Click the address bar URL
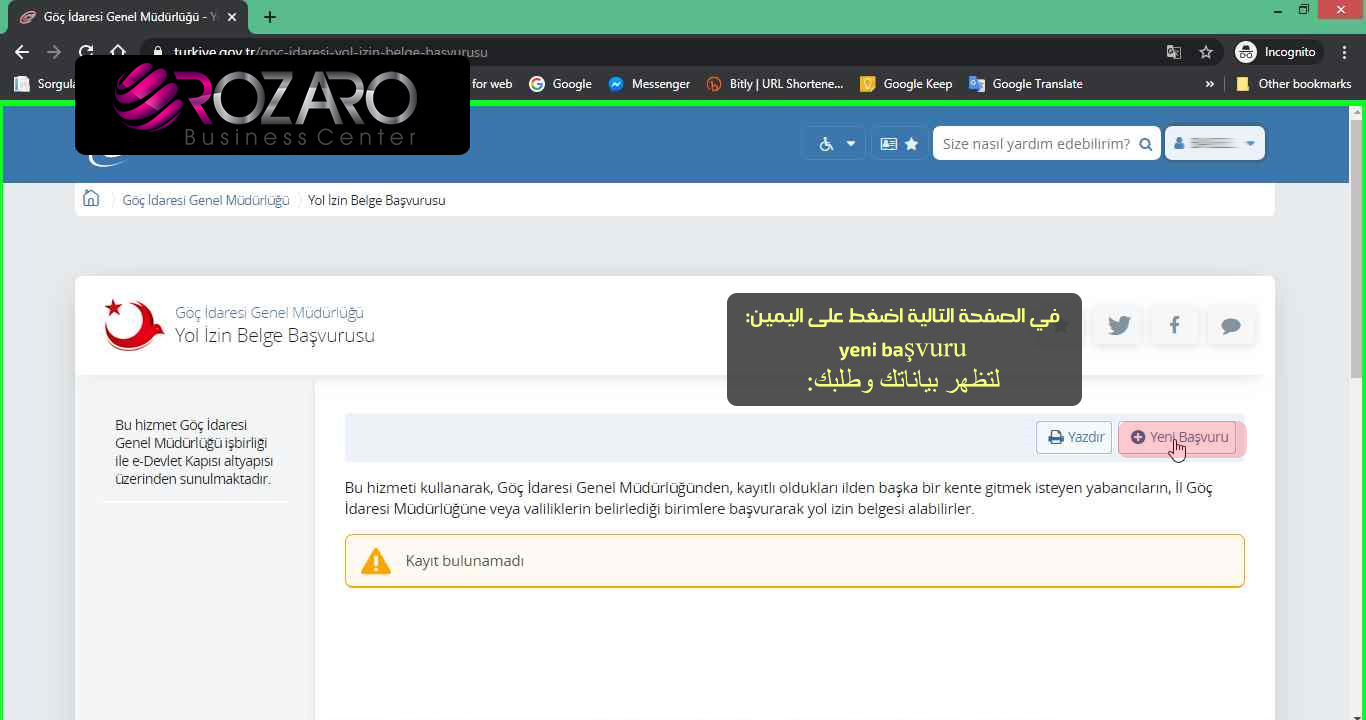The width and height of the screenshot is (1366, 720). 331,52
